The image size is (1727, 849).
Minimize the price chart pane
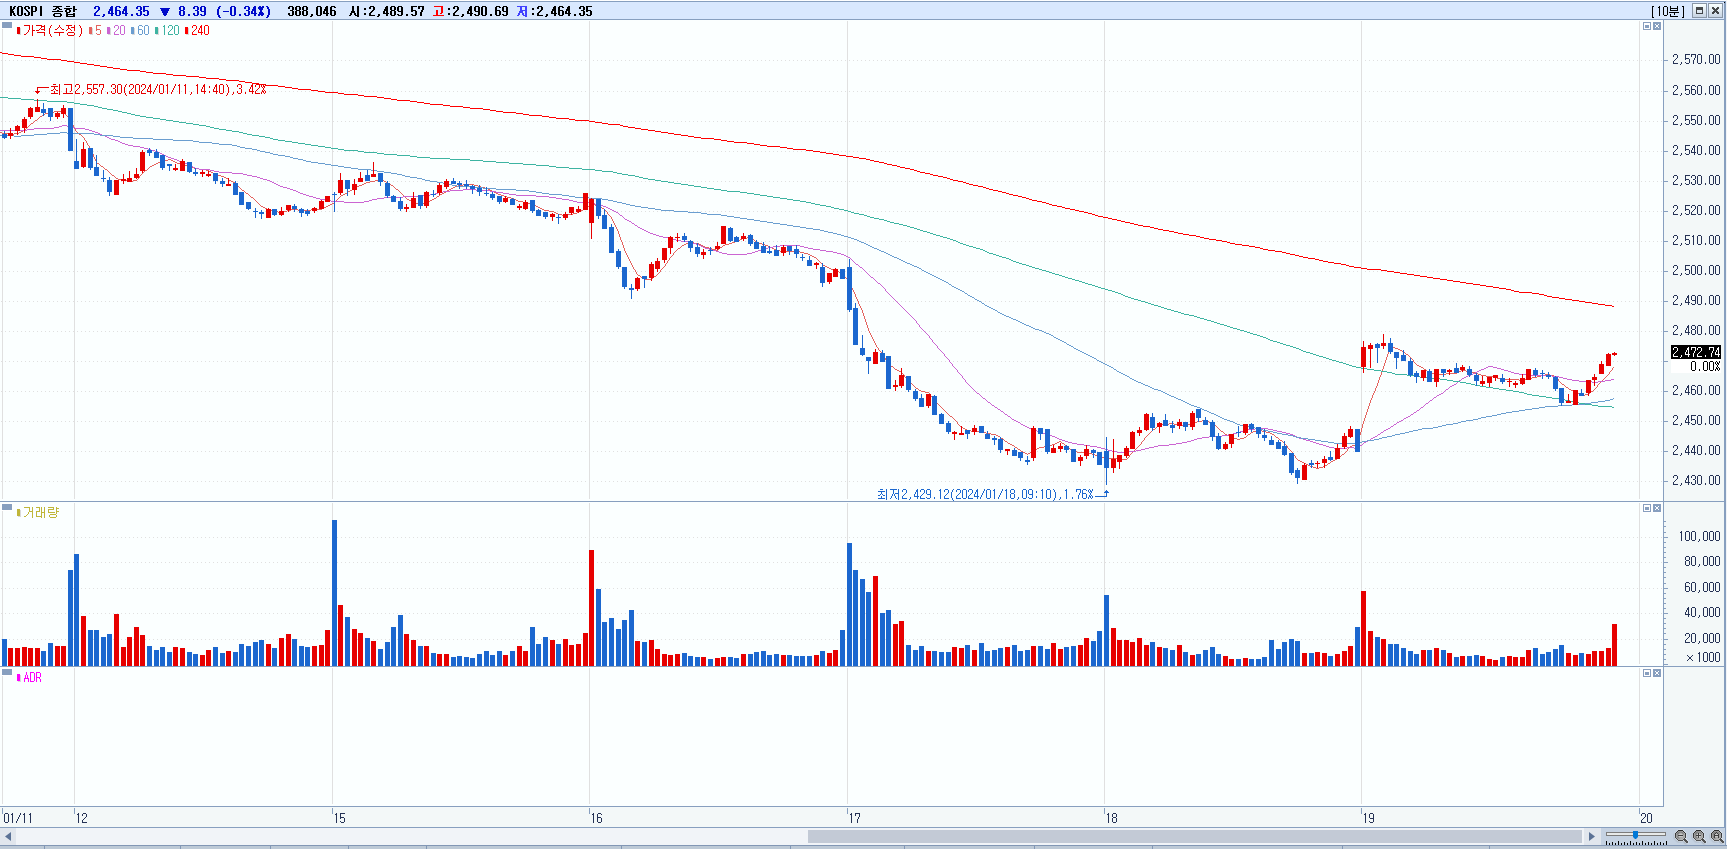1647,26
